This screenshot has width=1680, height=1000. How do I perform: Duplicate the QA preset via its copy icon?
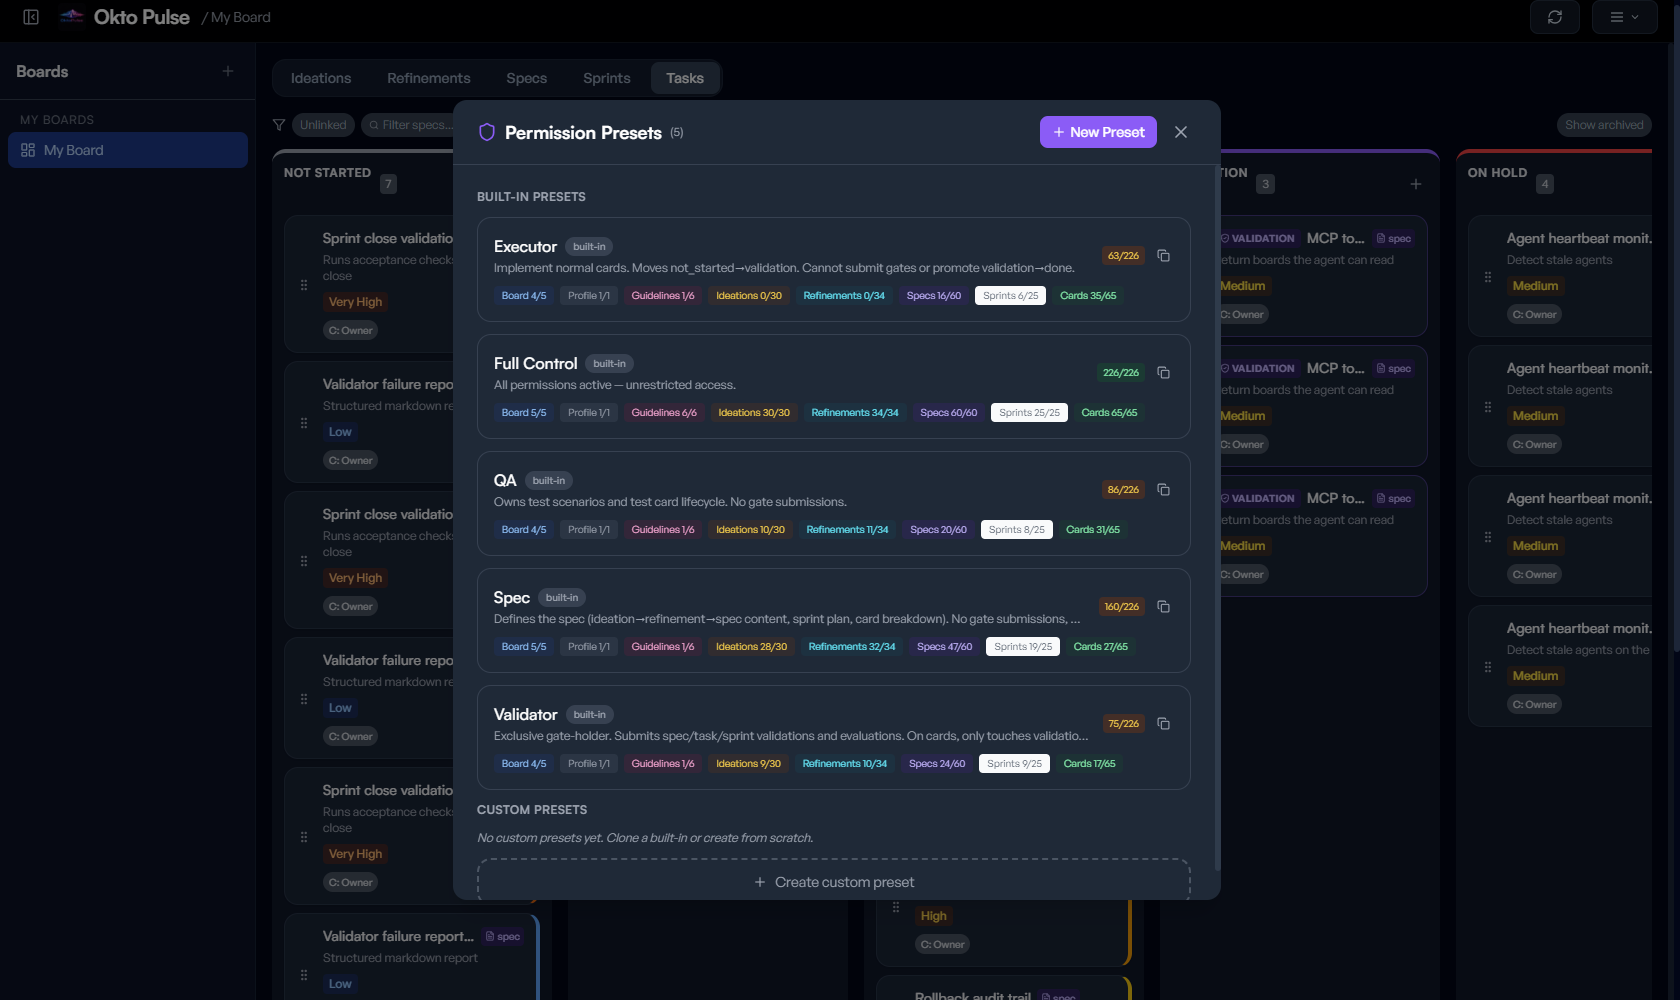coord(1163,490)
